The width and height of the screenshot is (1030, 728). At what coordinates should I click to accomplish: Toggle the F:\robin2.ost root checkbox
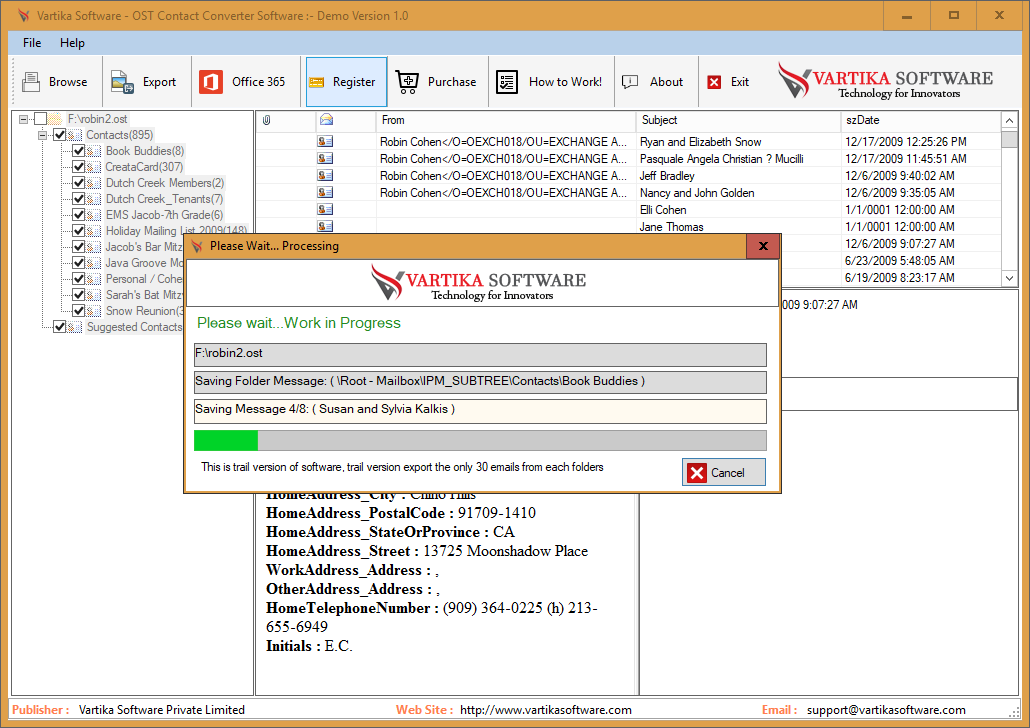point(41,119)
